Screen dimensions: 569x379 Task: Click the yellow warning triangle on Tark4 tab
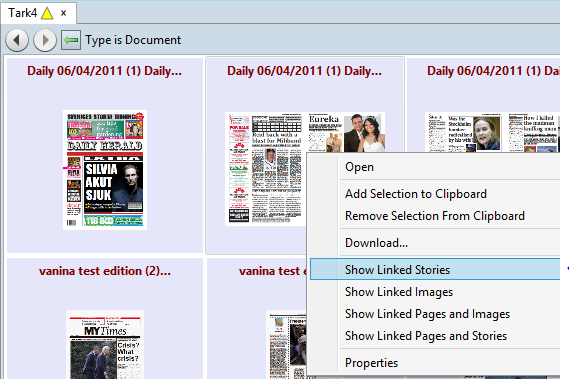[x=47, y=13]
